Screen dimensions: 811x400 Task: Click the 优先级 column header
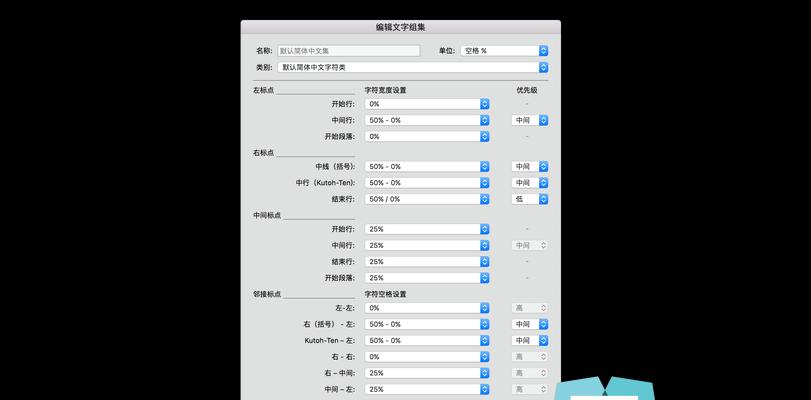point(527,90)
